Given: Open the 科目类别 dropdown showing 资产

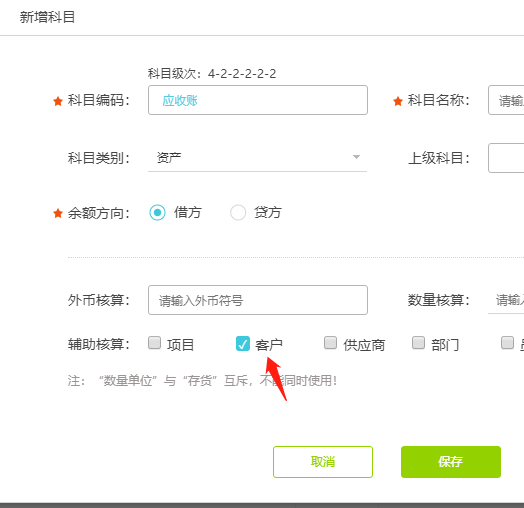Looking at the screenshot, I should click(257, 157).
